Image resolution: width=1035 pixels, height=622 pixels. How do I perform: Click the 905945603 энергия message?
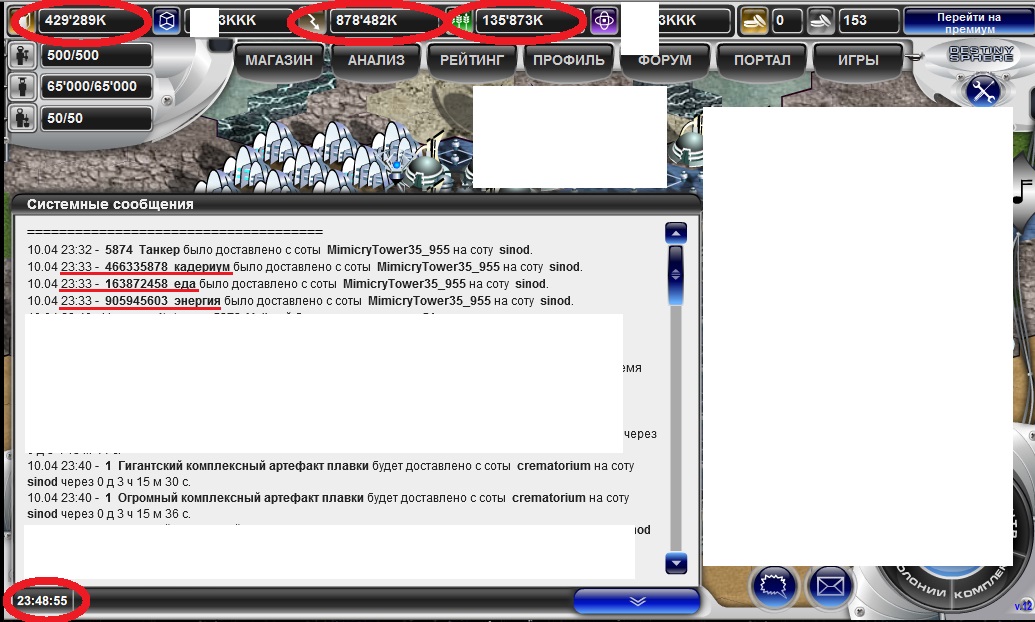(300, 301)
